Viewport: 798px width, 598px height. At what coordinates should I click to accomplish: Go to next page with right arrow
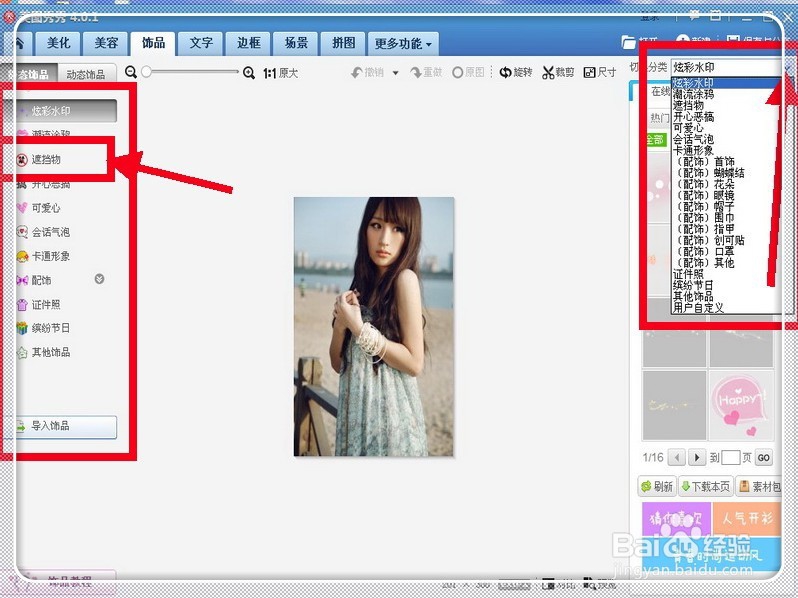tap(697, 458)
